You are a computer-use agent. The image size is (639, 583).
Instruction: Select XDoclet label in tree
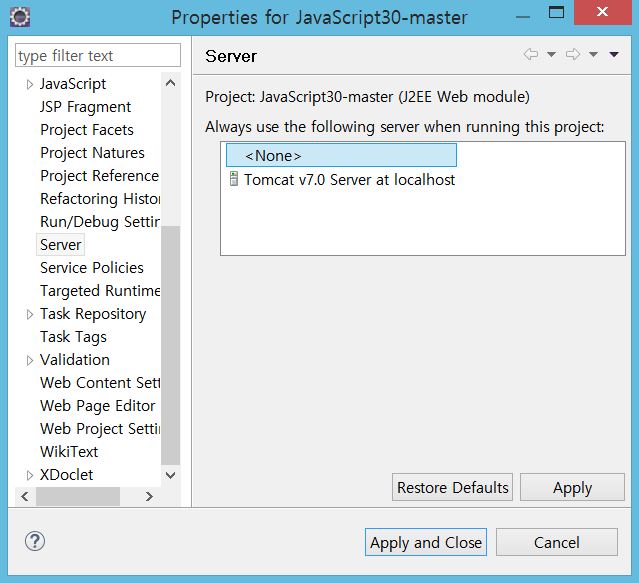pos(66,475)
